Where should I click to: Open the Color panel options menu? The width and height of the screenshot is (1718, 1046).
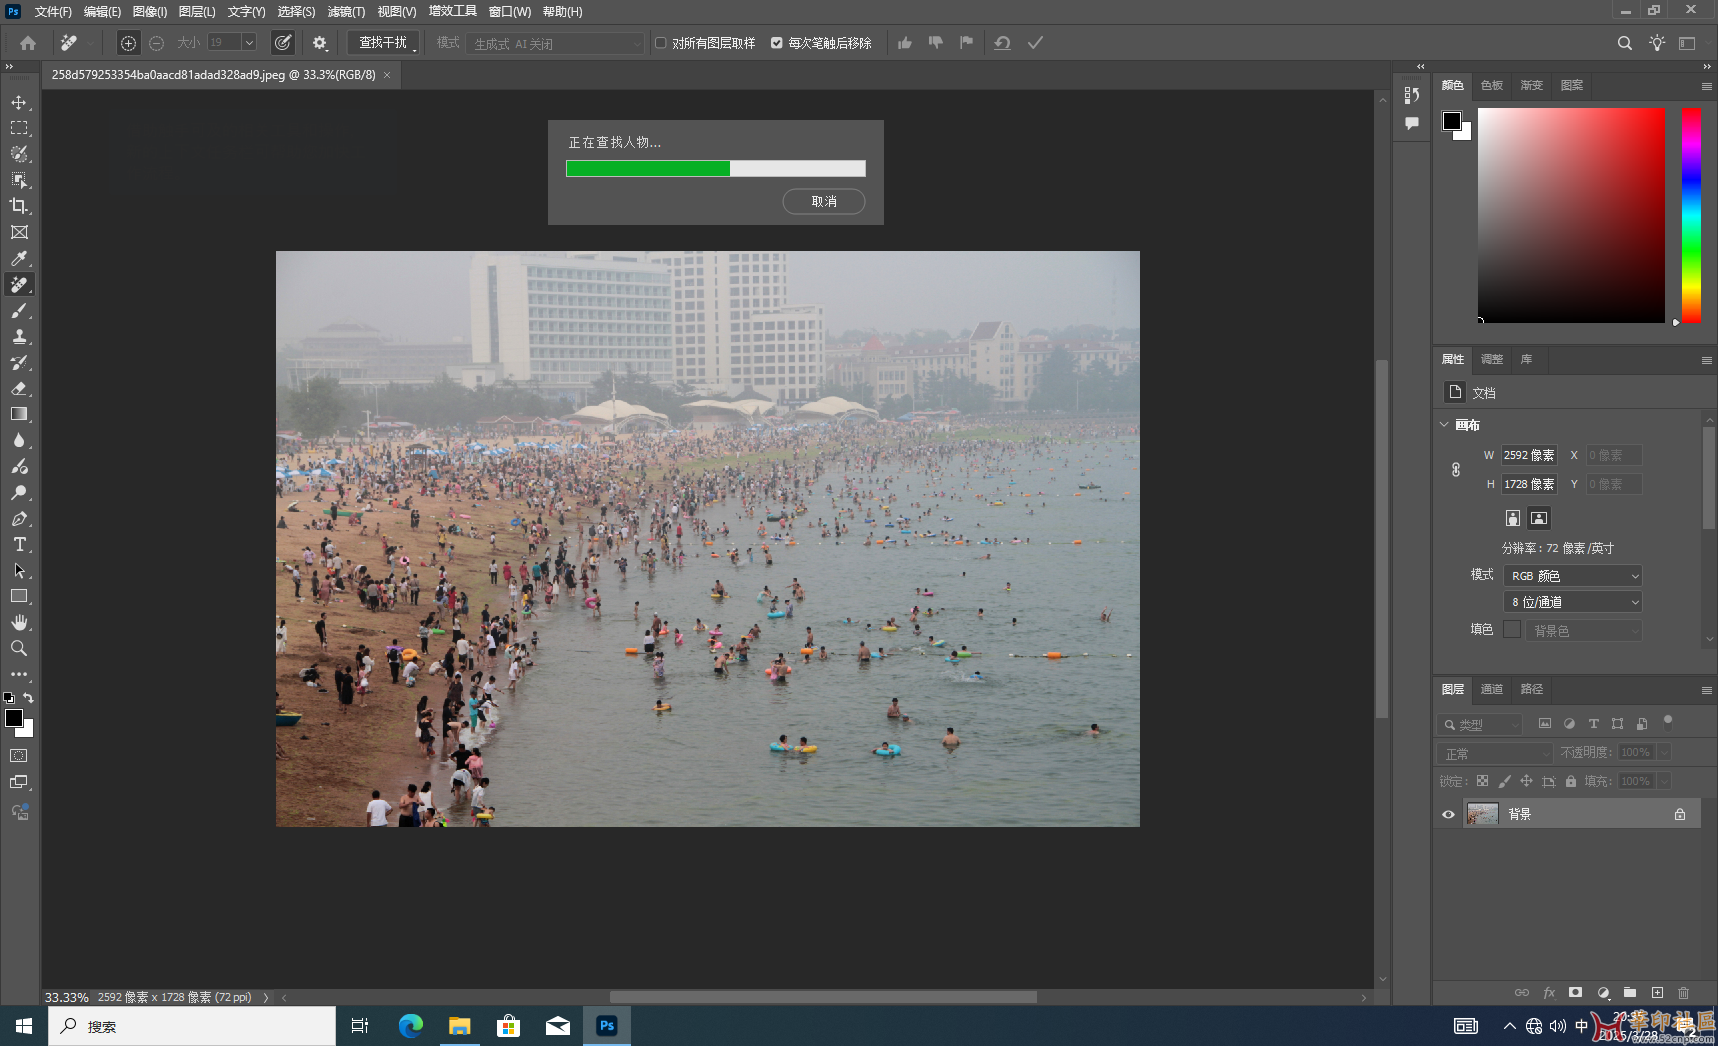click(x=1707, y=86)
